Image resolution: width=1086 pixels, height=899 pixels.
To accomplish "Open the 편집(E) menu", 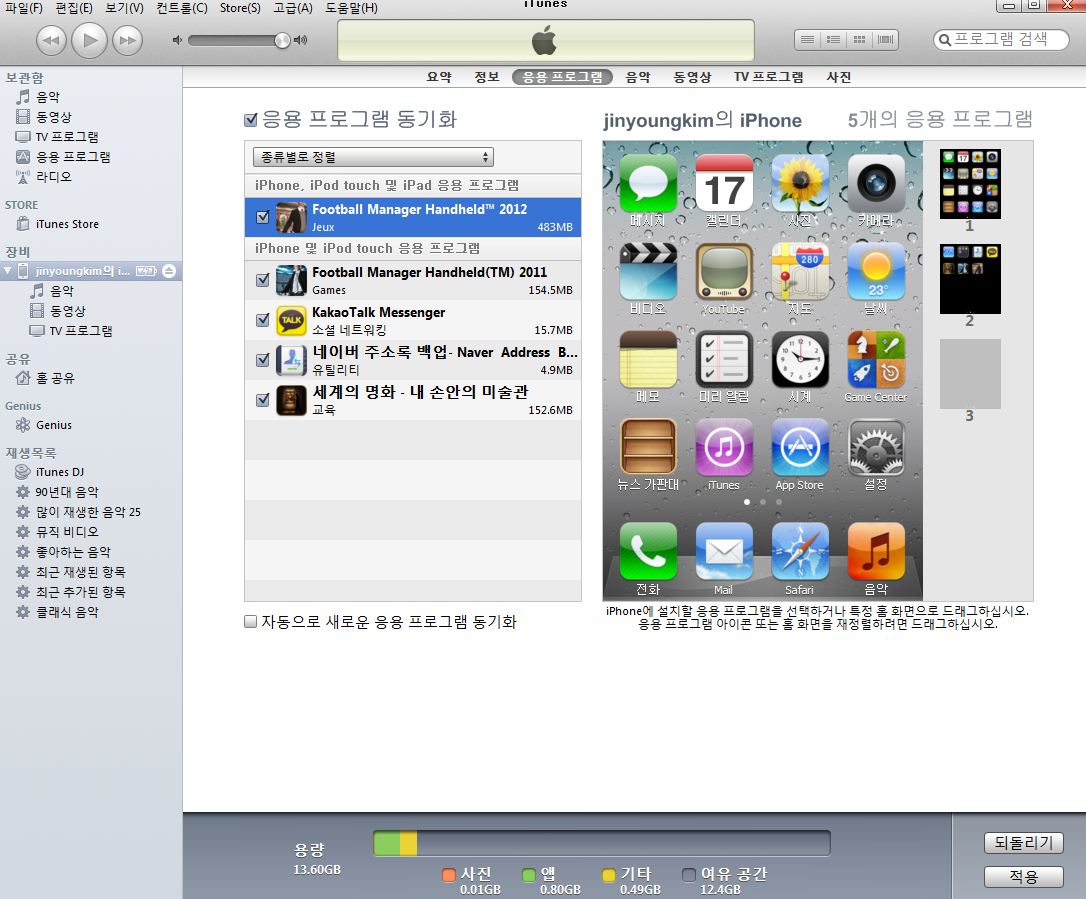I will (74, 8).
